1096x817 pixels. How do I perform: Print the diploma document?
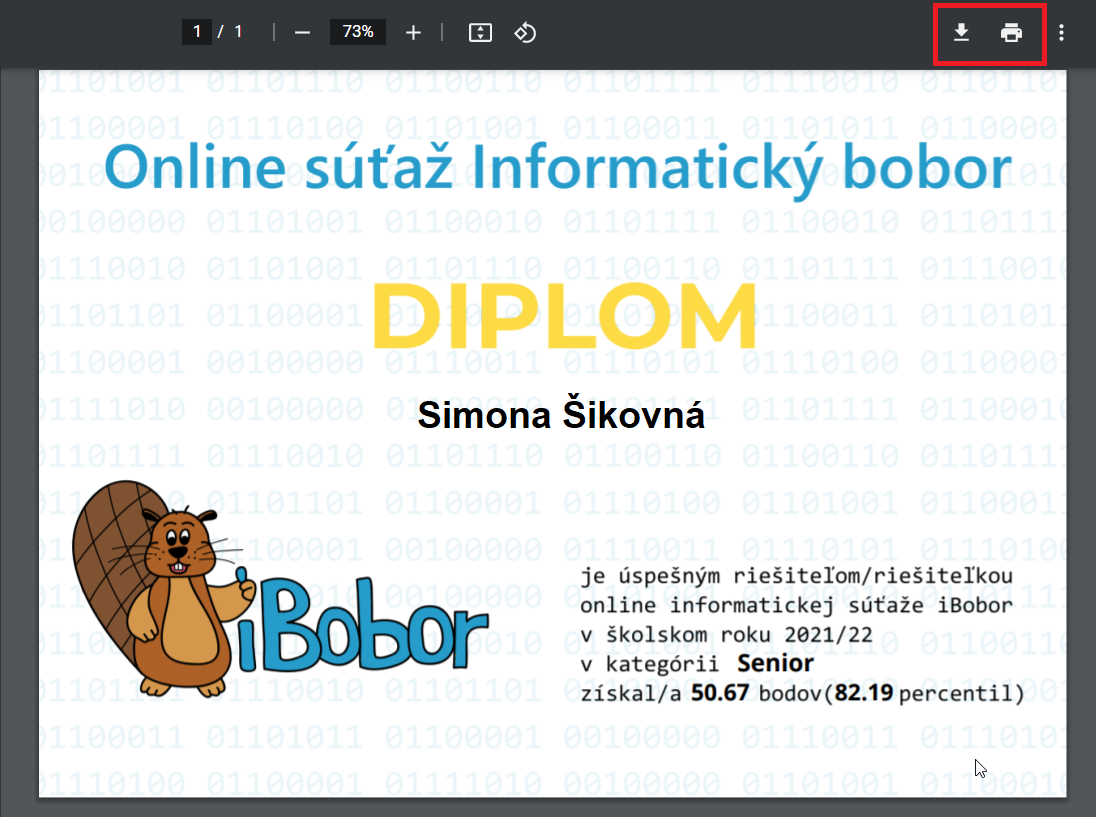1011,32
